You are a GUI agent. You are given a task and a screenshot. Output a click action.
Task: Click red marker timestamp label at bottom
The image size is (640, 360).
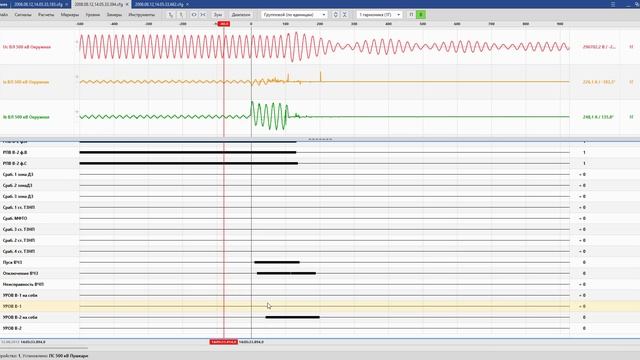pyautogui.click(x=224, y=342)
